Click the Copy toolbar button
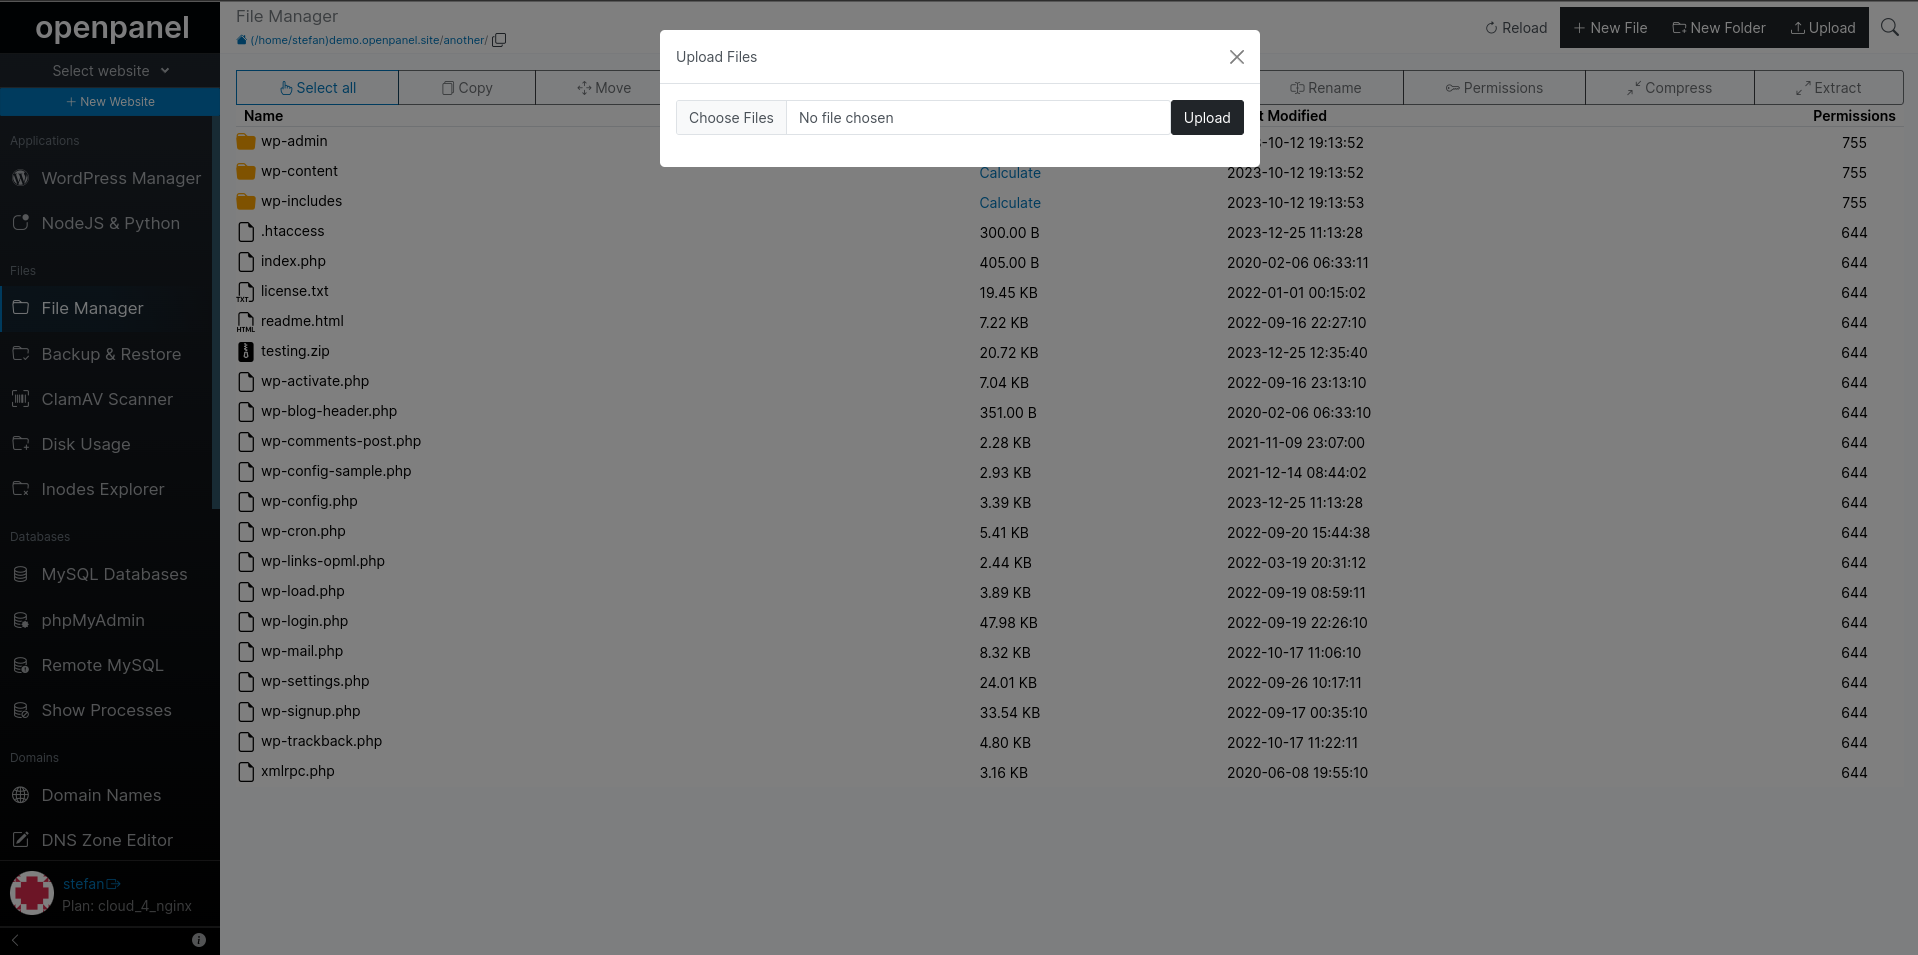This screenshot has width=1918, height=955. [x=467, y=88]
